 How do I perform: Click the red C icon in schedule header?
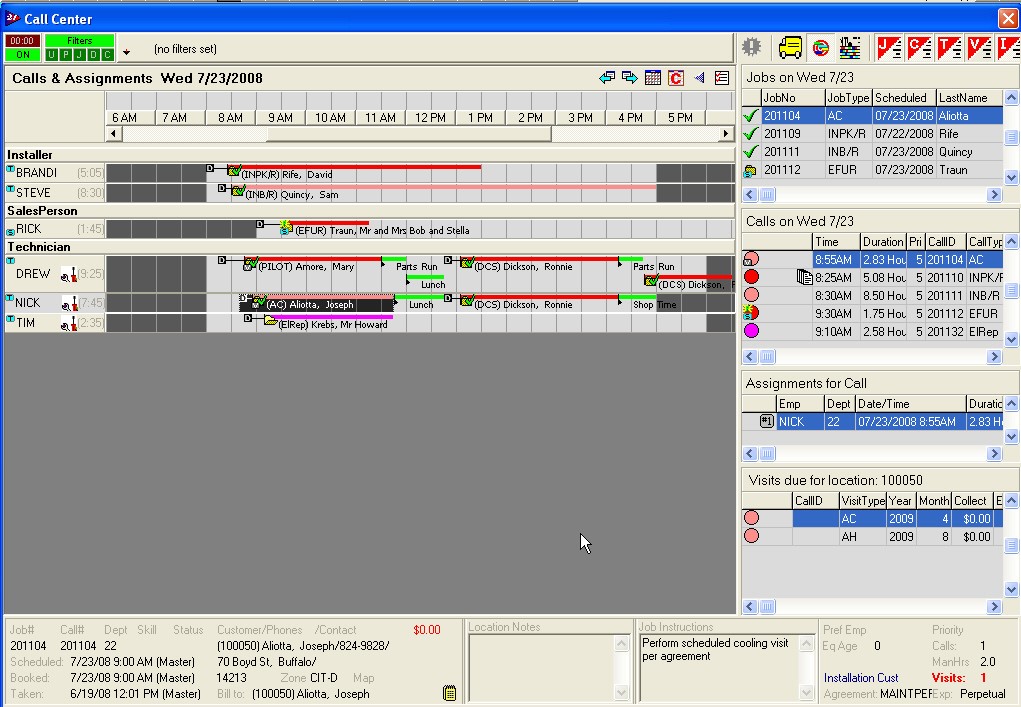[x=676, y=78]
